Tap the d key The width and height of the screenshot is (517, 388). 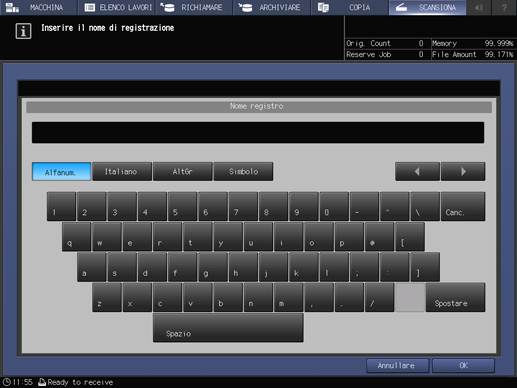click(152, 267)
